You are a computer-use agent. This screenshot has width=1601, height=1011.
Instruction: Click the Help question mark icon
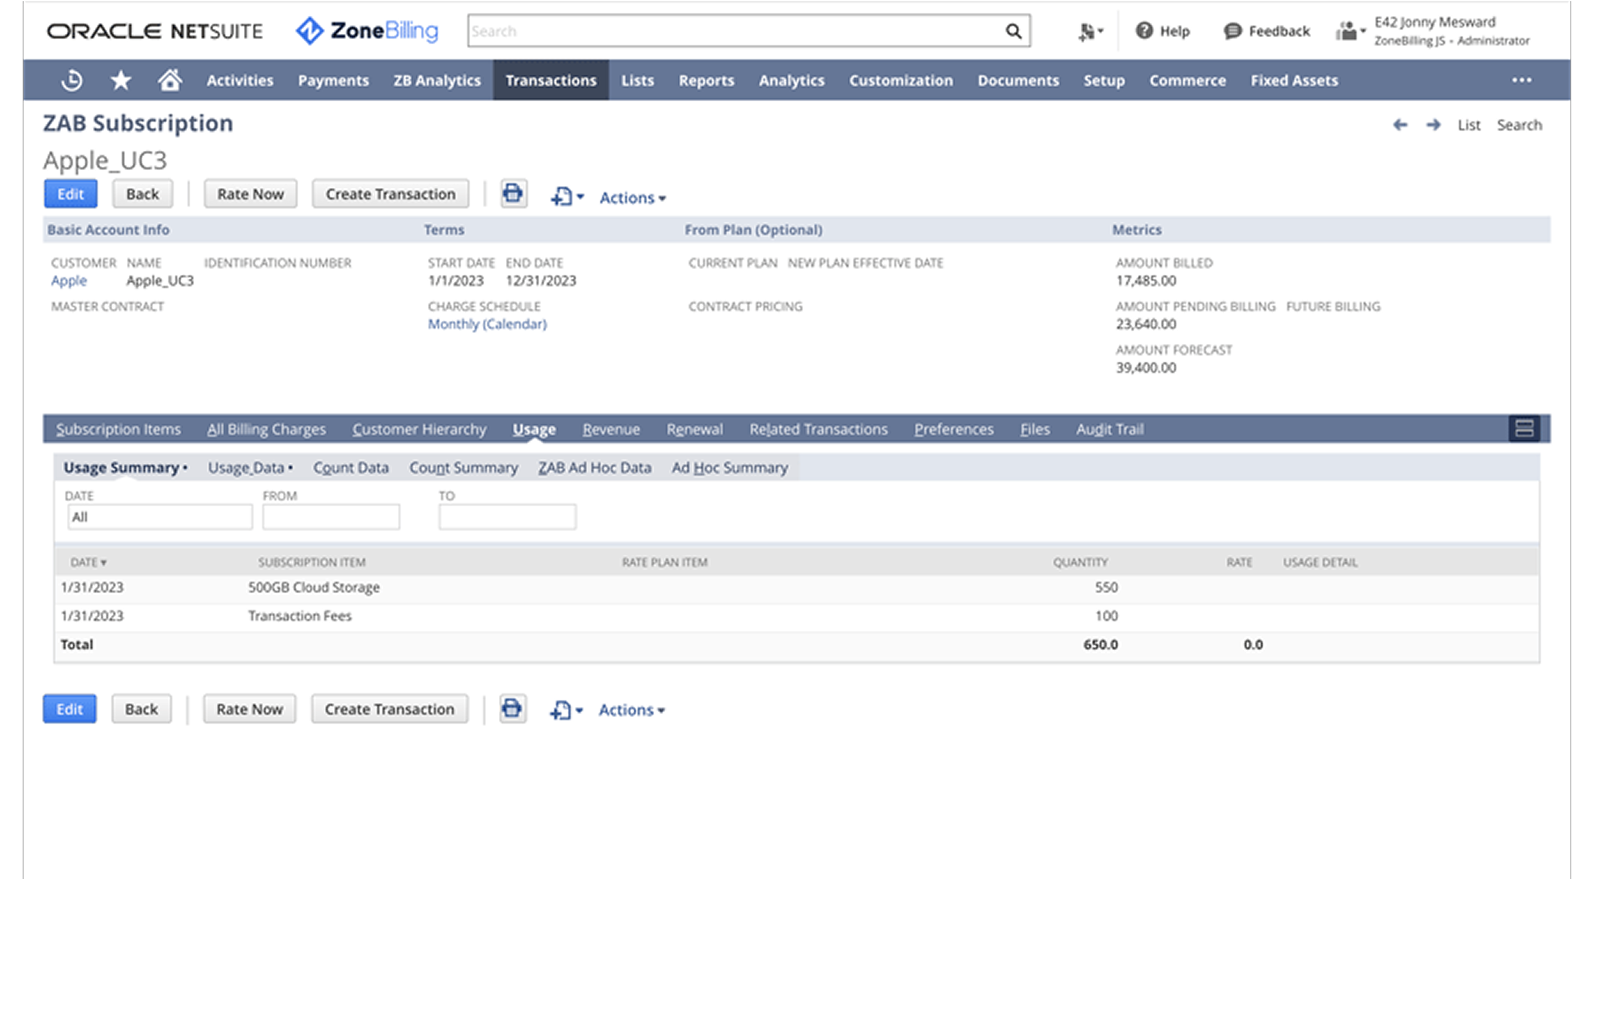1144,31
